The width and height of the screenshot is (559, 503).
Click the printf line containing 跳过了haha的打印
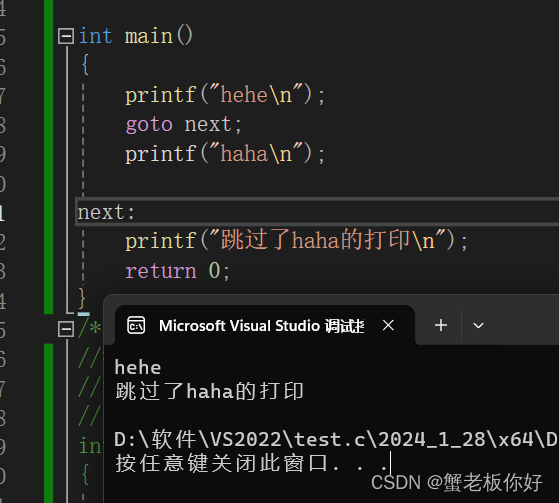tap(296, 241)
